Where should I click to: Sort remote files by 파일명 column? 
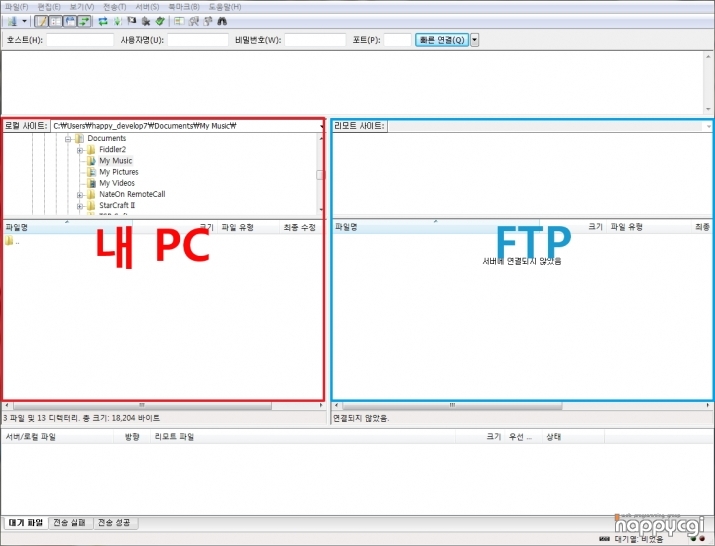point(435,227)
